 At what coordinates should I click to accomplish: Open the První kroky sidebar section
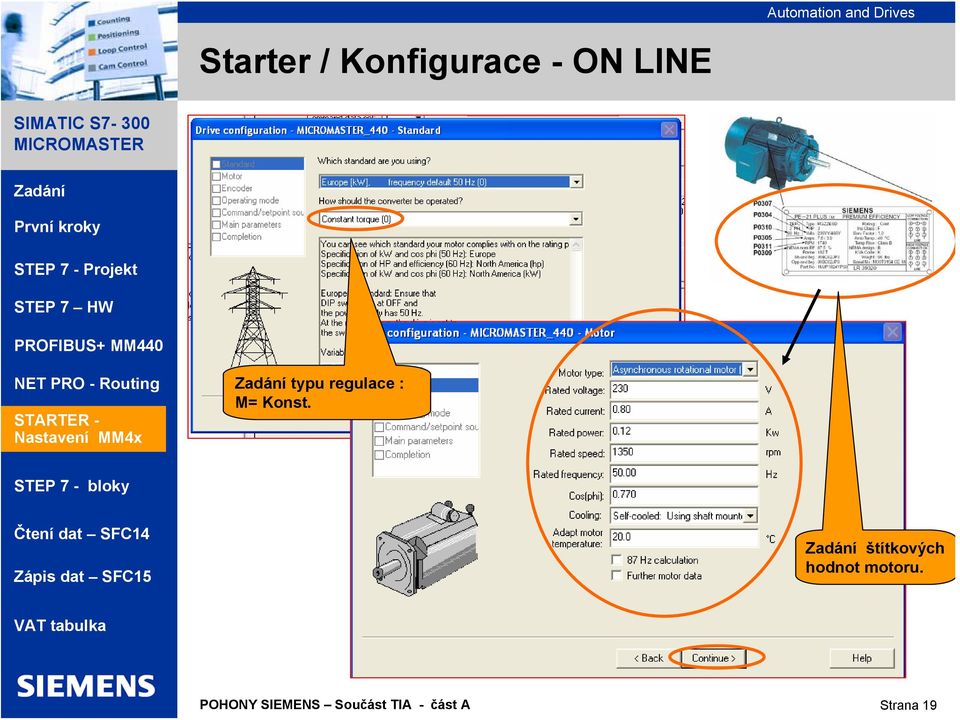point(57,227)
